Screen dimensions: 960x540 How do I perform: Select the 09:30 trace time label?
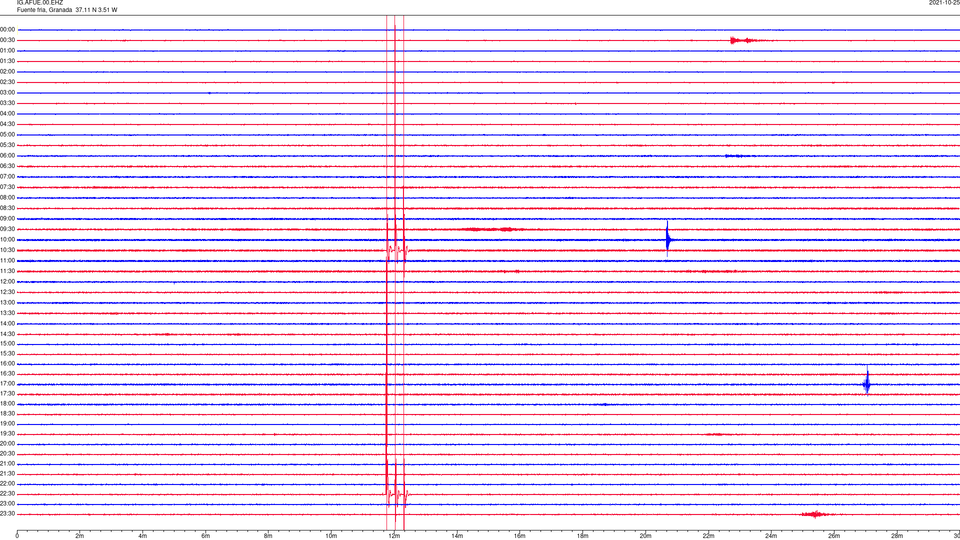coord(7,229)
